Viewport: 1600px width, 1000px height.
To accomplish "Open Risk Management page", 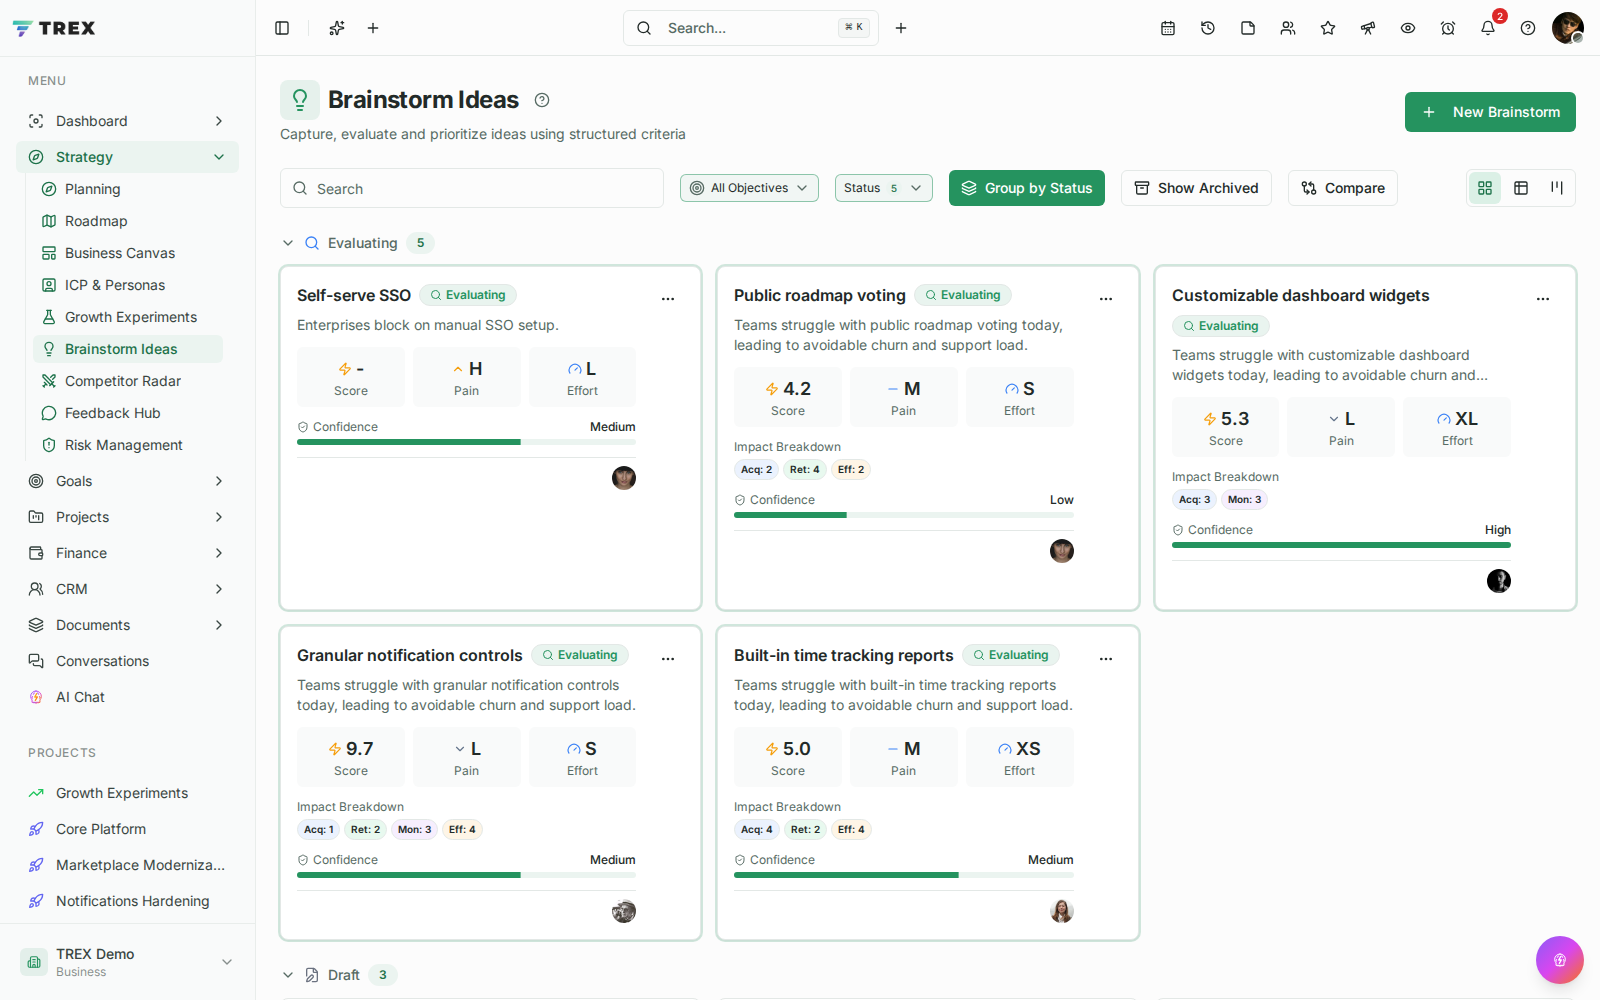I will [128, 445].
